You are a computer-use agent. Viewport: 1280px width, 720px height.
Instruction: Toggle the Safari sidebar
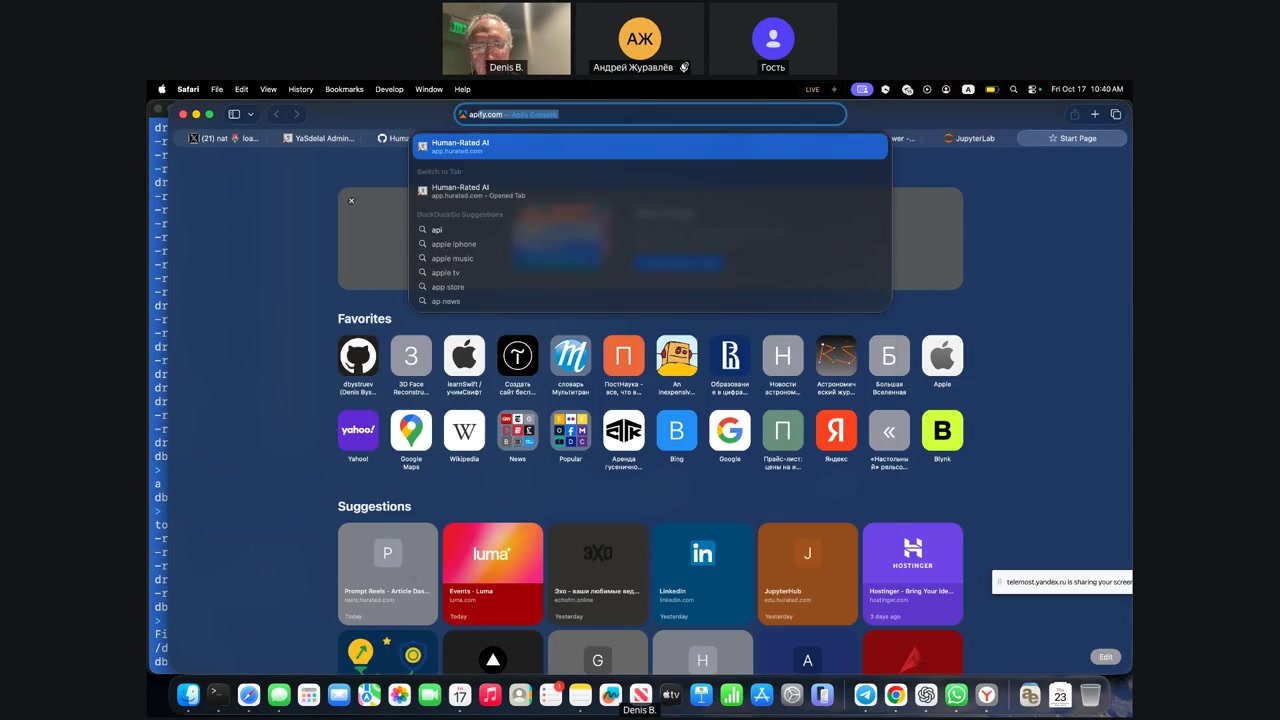[234, 114]
